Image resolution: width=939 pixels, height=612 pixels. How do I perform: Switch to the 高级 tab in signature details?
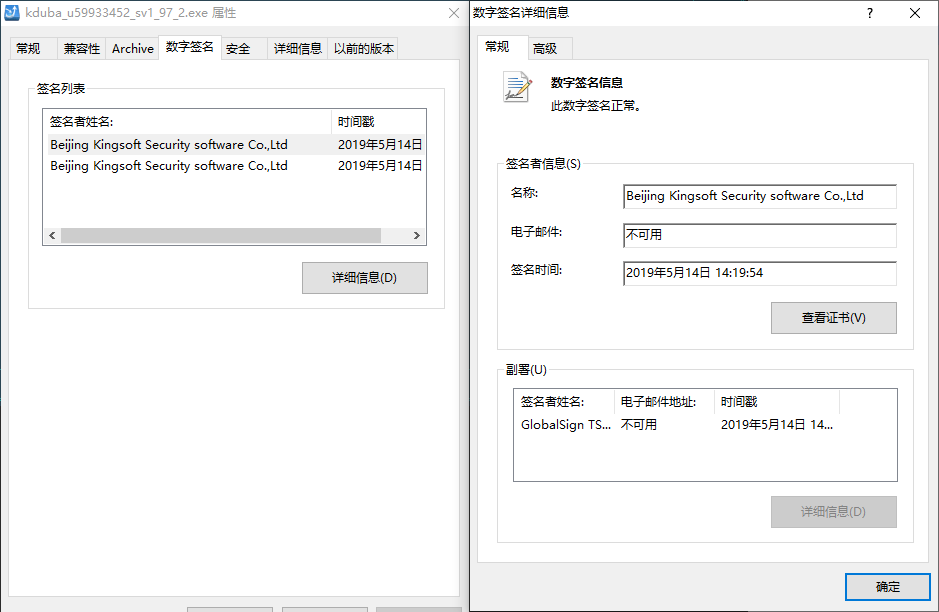pos(545,48)
